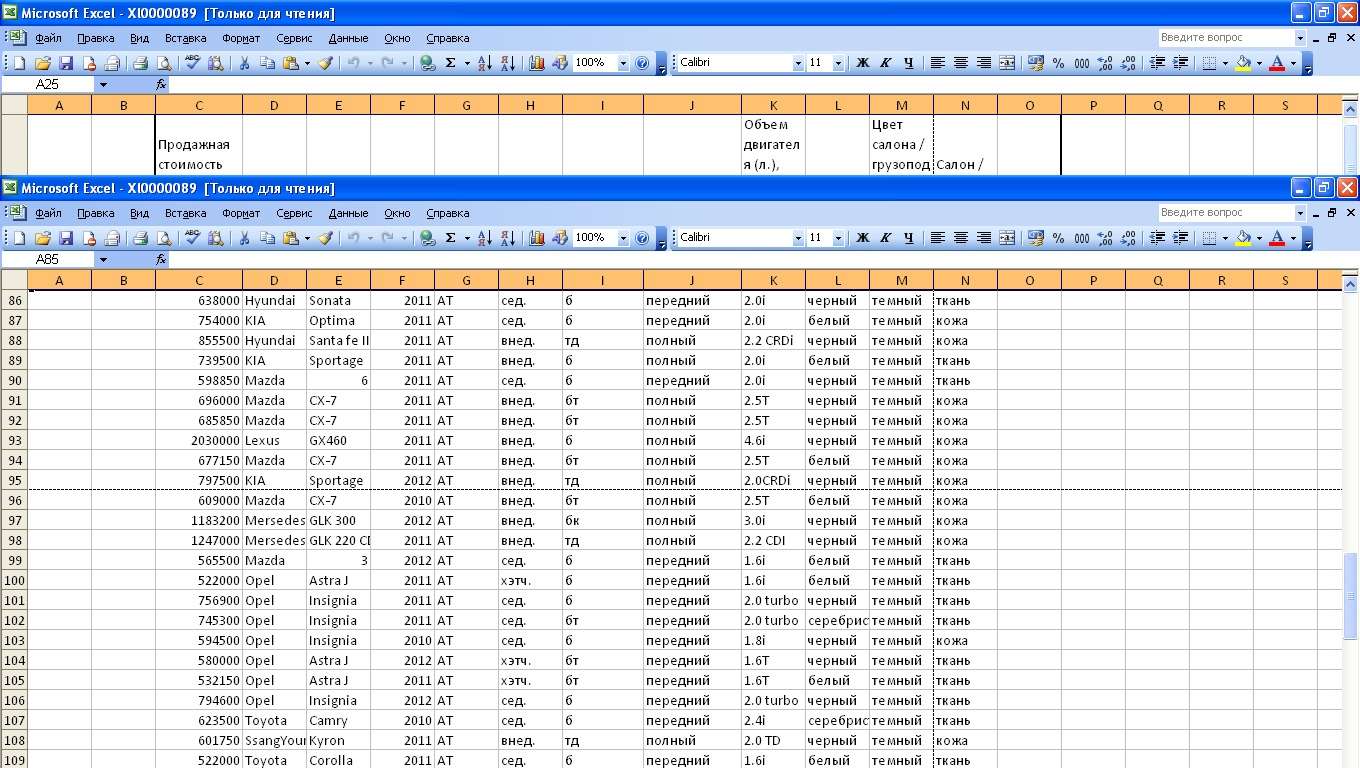Click Merge and Center in front window

coord(1007,238)
